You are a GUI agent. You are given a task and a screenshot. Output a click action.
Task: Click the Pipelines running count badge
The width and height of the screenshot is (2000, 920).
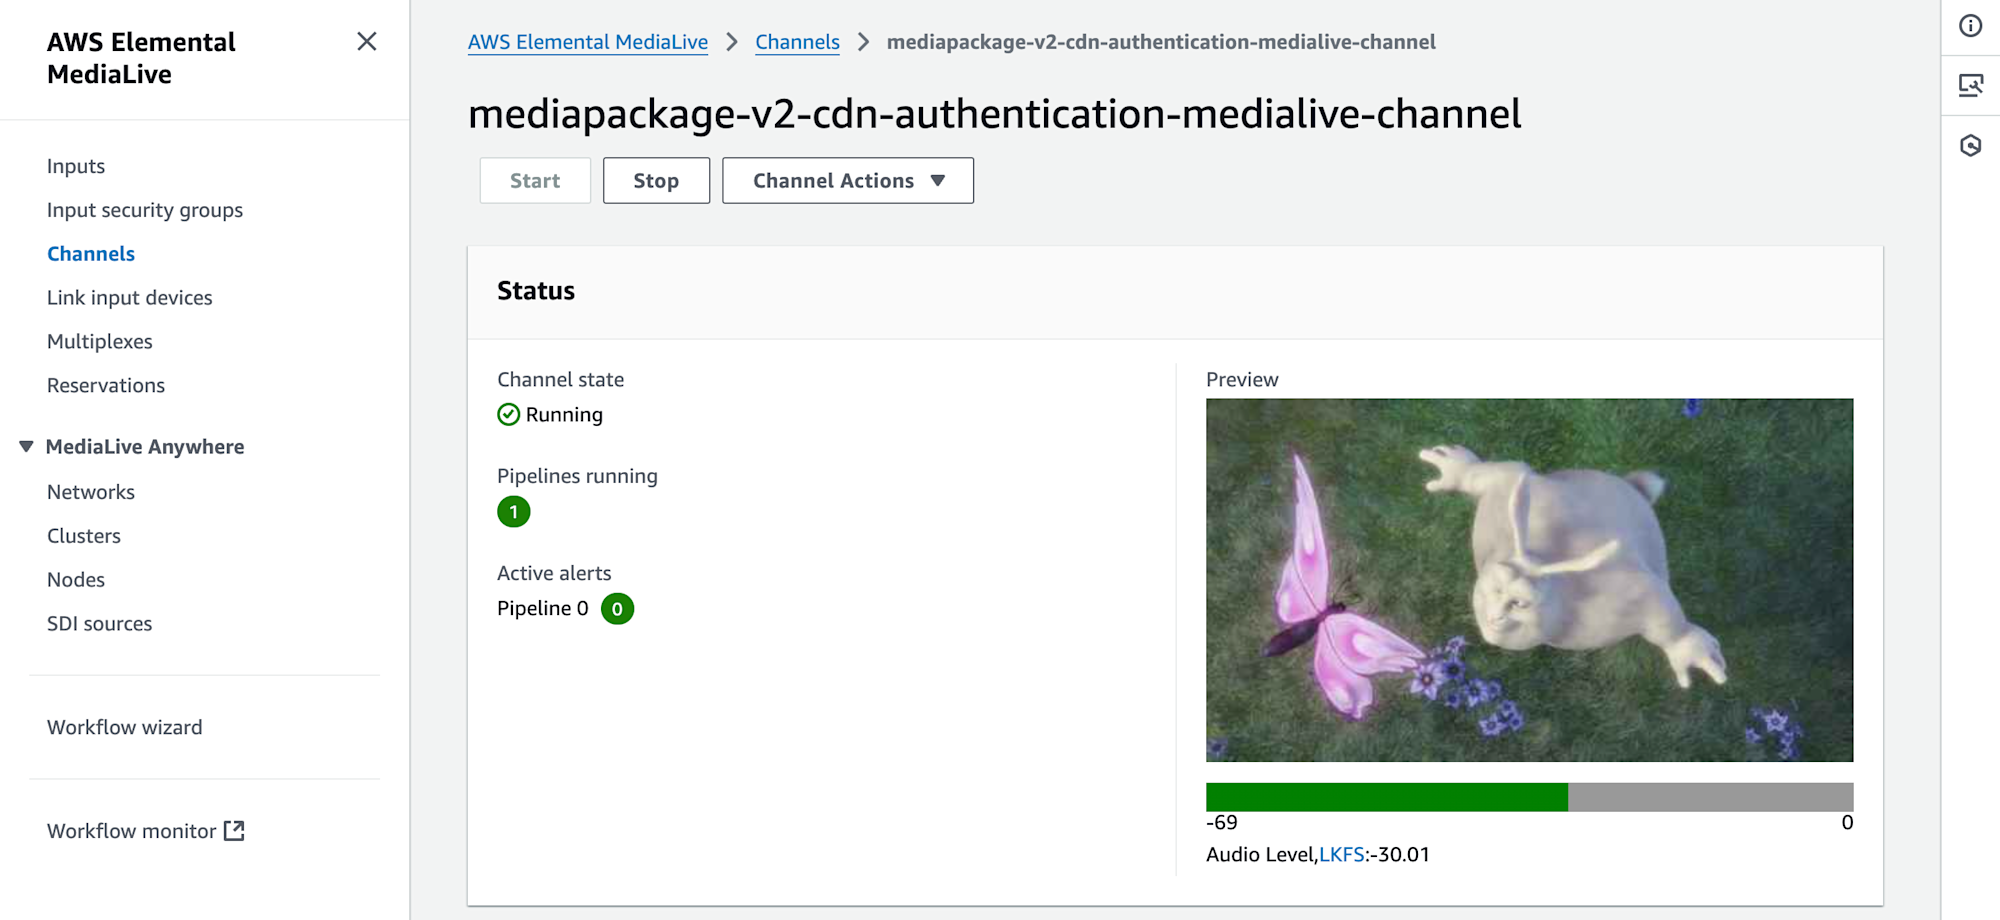click(x=514, y=512)
